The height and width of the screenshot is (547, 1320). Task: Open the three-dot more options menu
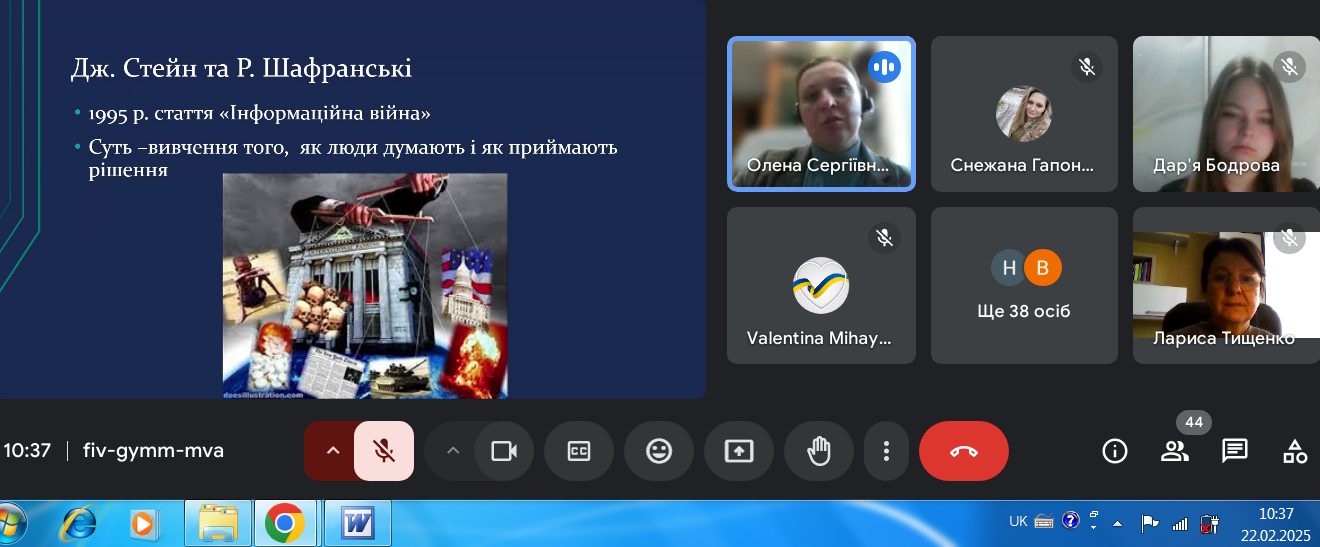click(886, 451)
